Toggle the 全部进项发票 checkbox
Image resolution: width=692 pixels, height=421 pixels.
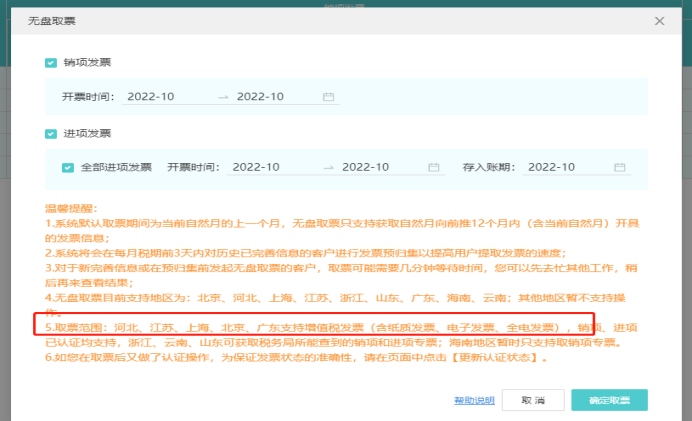[68, 167]
